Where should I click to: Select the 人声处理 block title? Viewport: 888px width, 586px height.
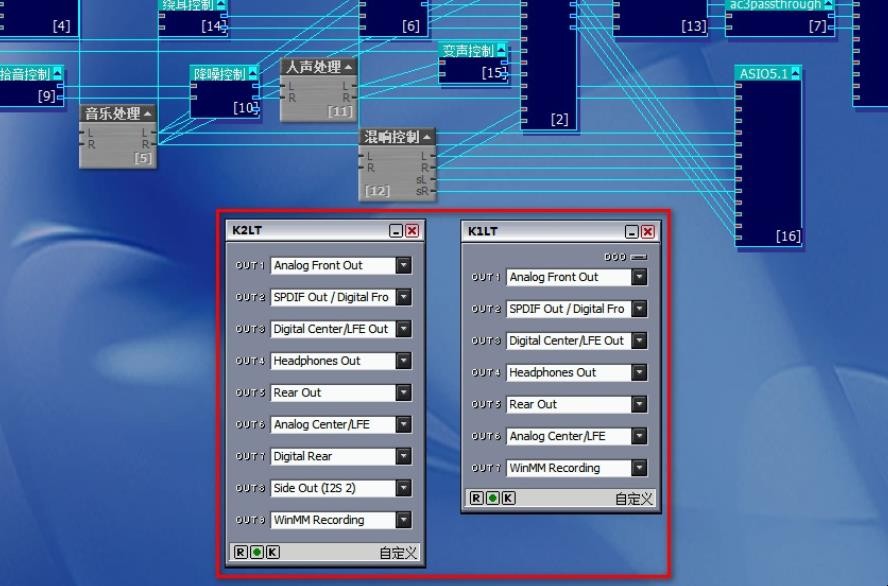[313, 67]
